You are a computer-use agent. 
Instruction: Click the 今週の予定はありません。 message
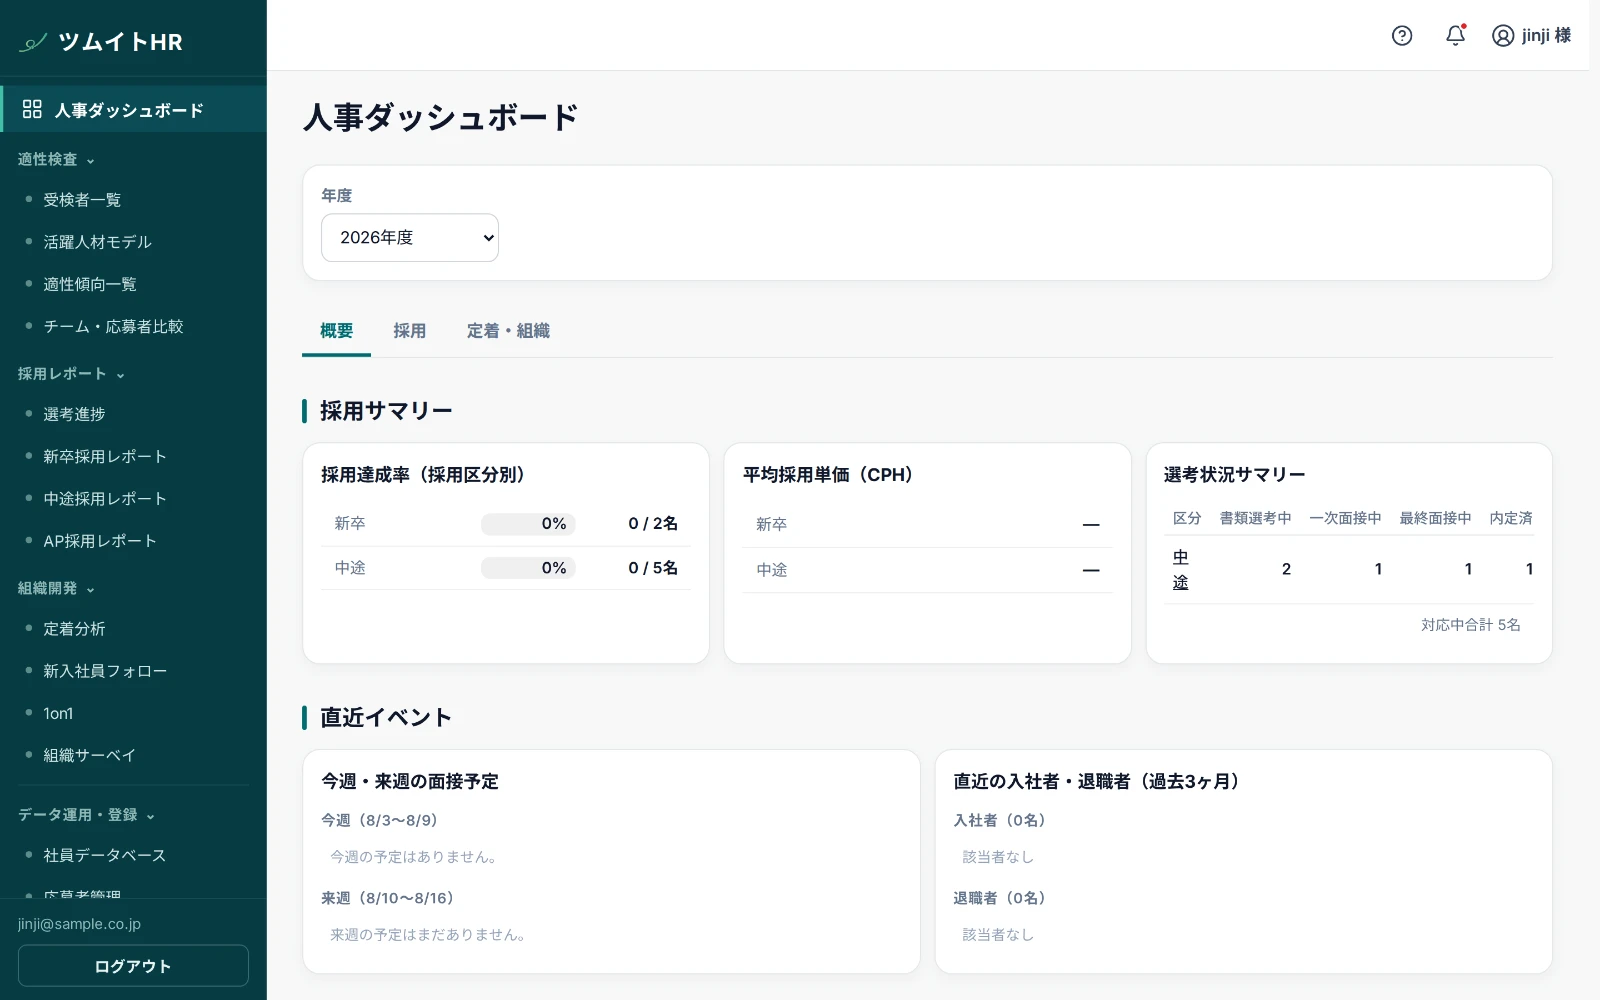point(416,857)
